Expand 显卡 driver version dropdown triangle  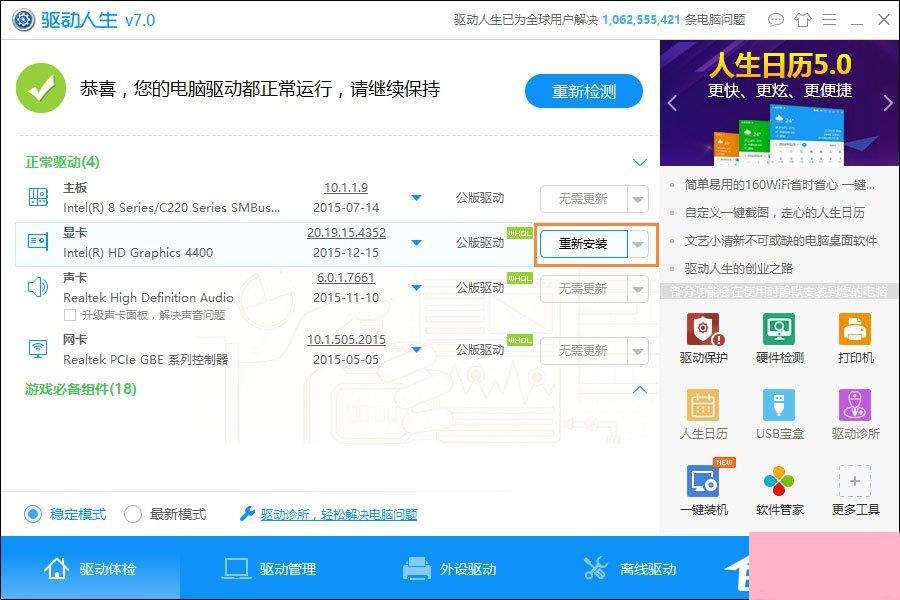pyautogui.click(x=417, y=242)
